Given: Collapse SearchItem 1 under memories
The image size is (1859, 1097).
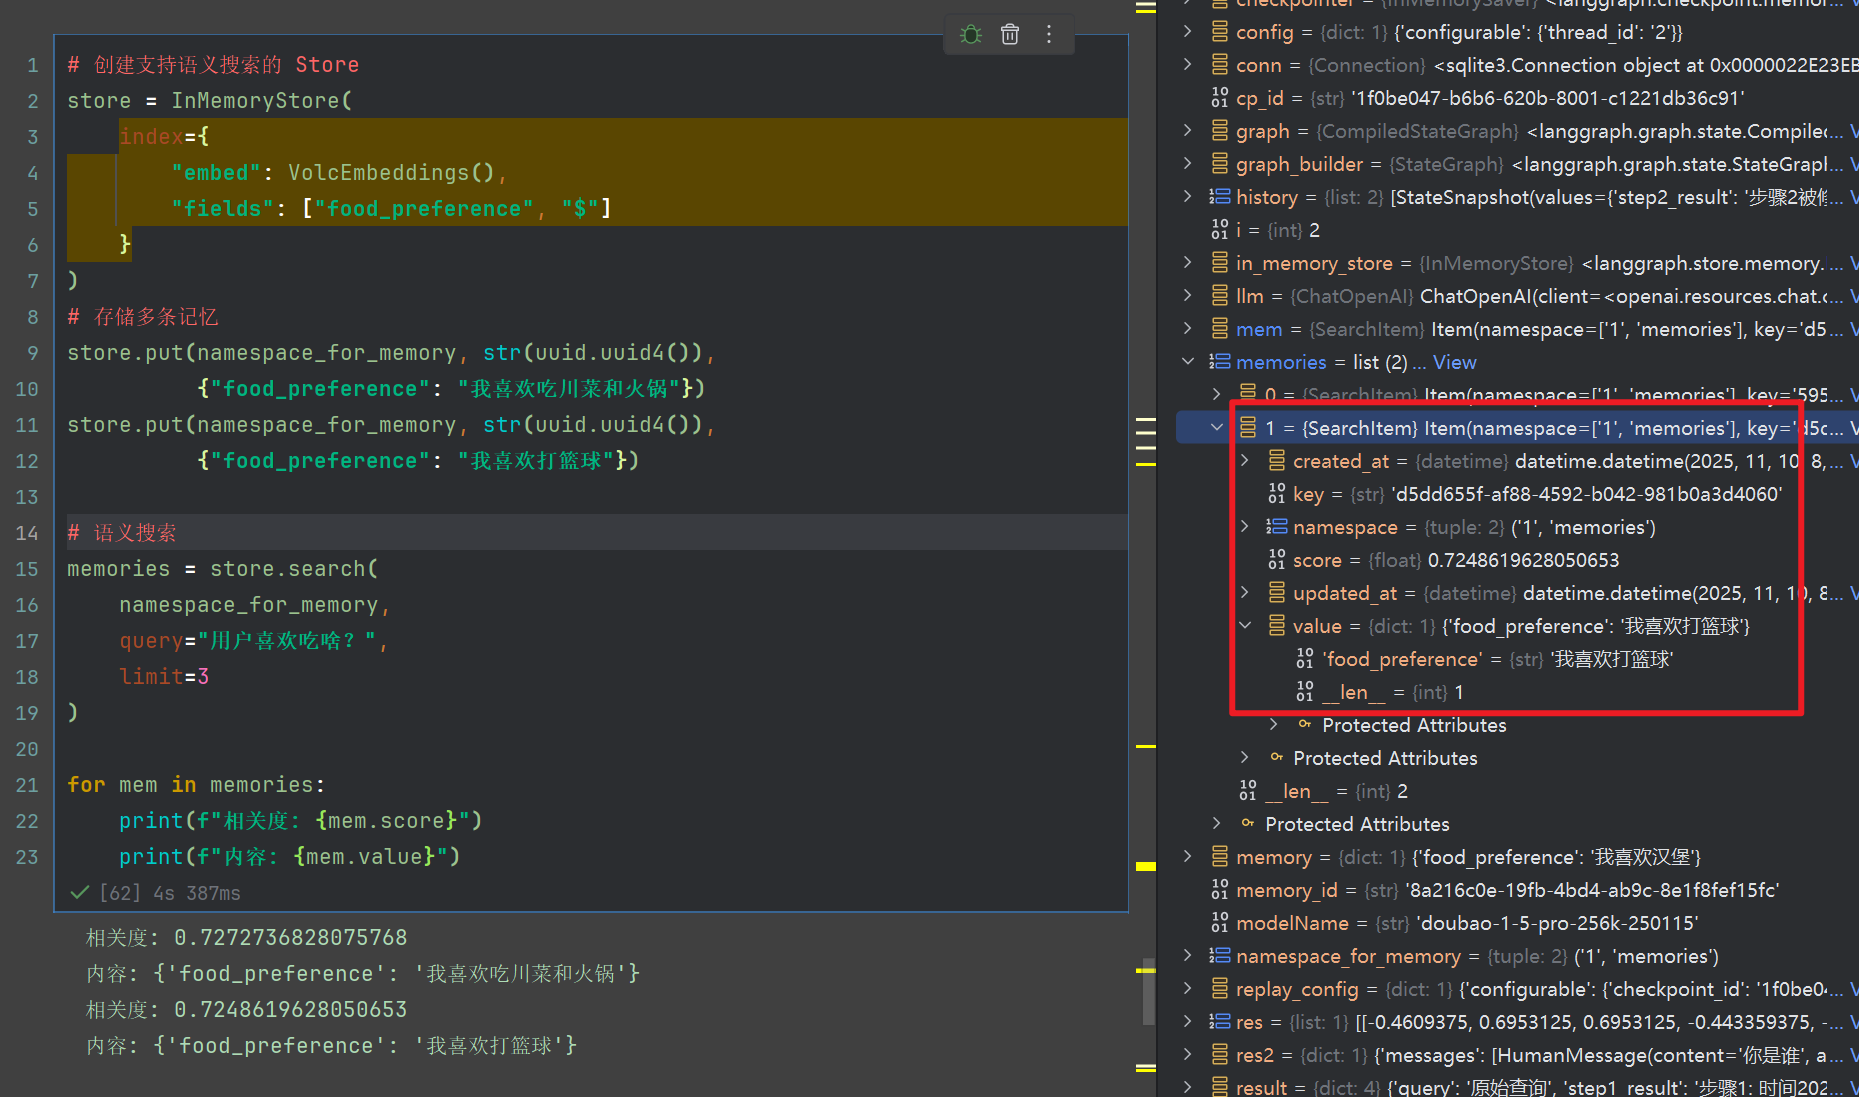Looking at the screenshot, I should (1217, 428).
